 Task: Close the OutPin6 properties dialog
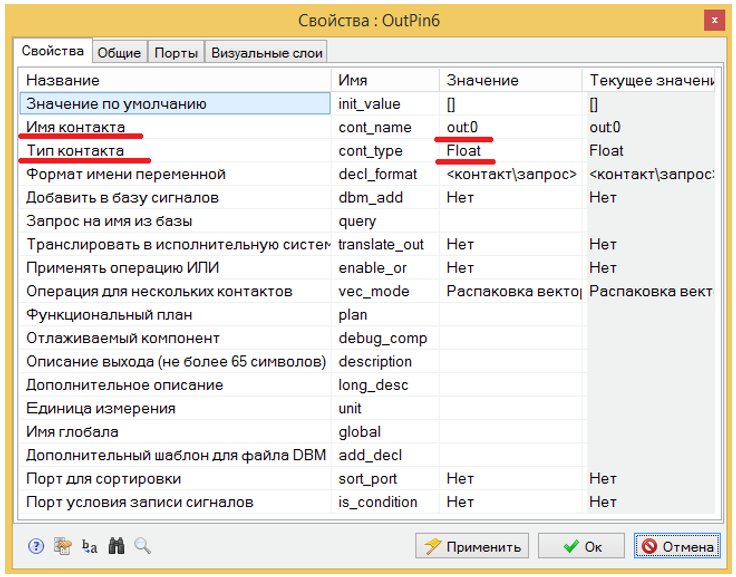coord(714,20)
